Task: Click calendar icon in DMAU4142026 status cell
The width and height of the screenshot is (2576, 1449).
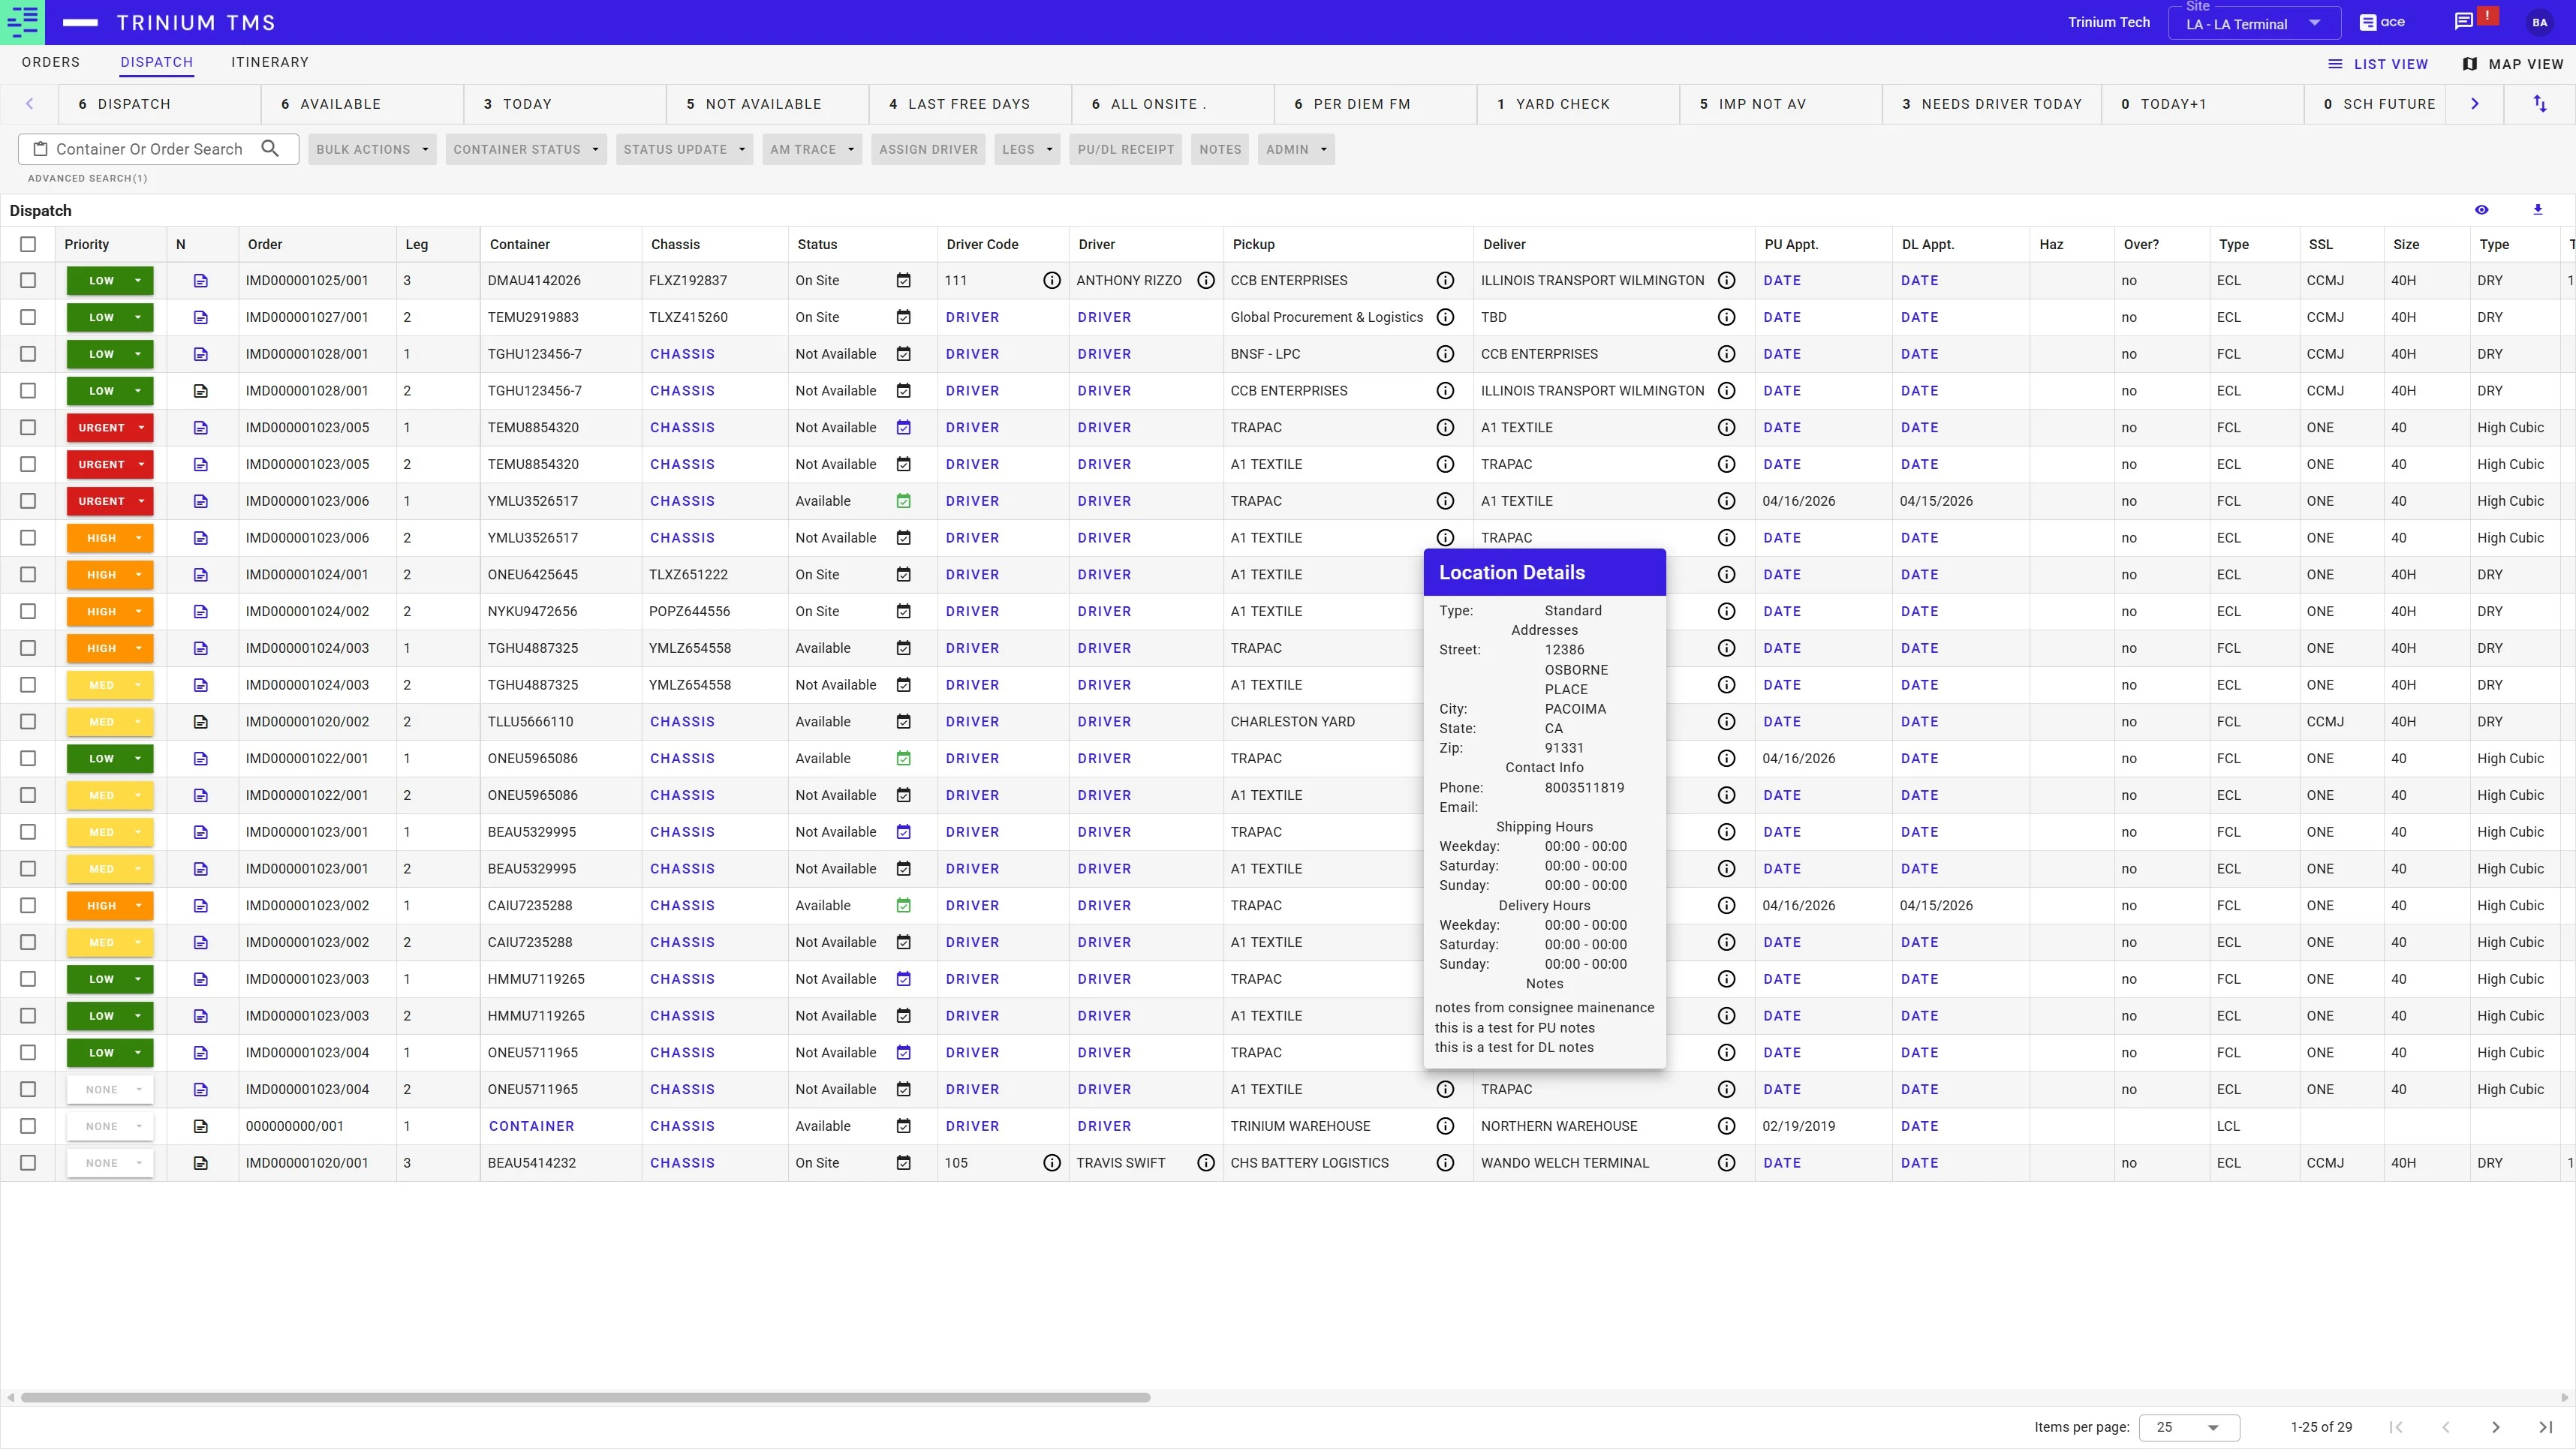Action: tap(903, 281)
